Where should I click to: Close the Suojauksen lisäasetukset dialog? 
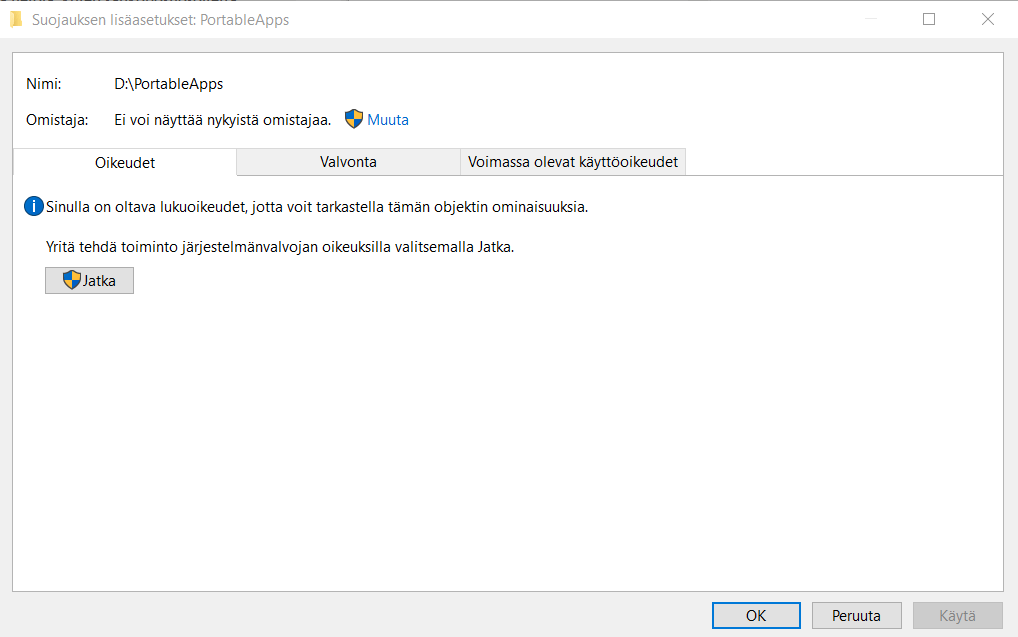(x=987, y=19)
